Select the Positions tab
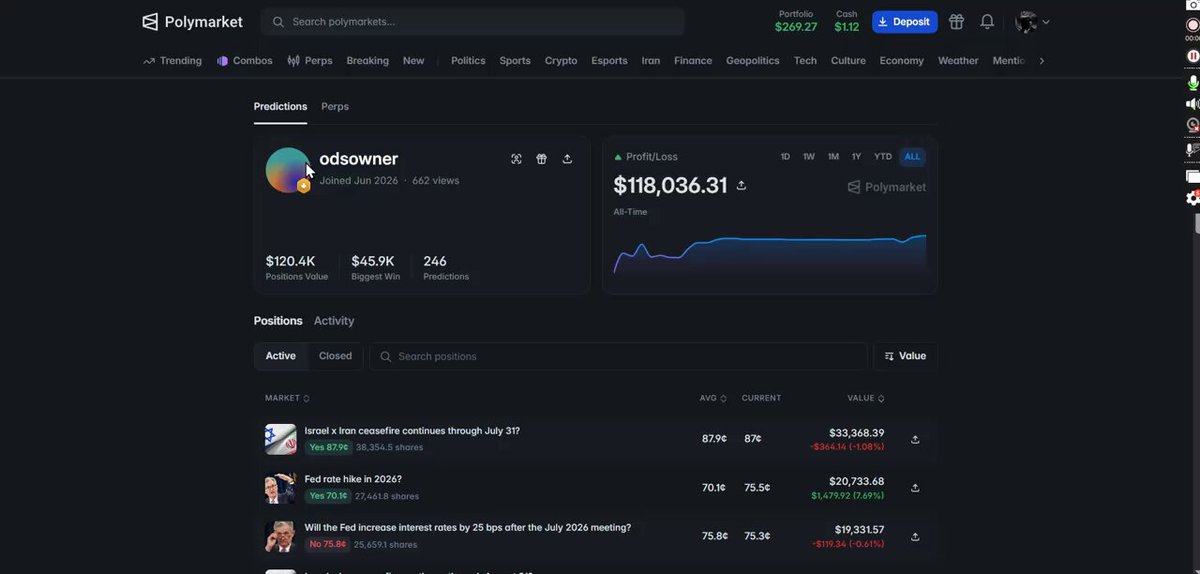 (x=278, y=321)
